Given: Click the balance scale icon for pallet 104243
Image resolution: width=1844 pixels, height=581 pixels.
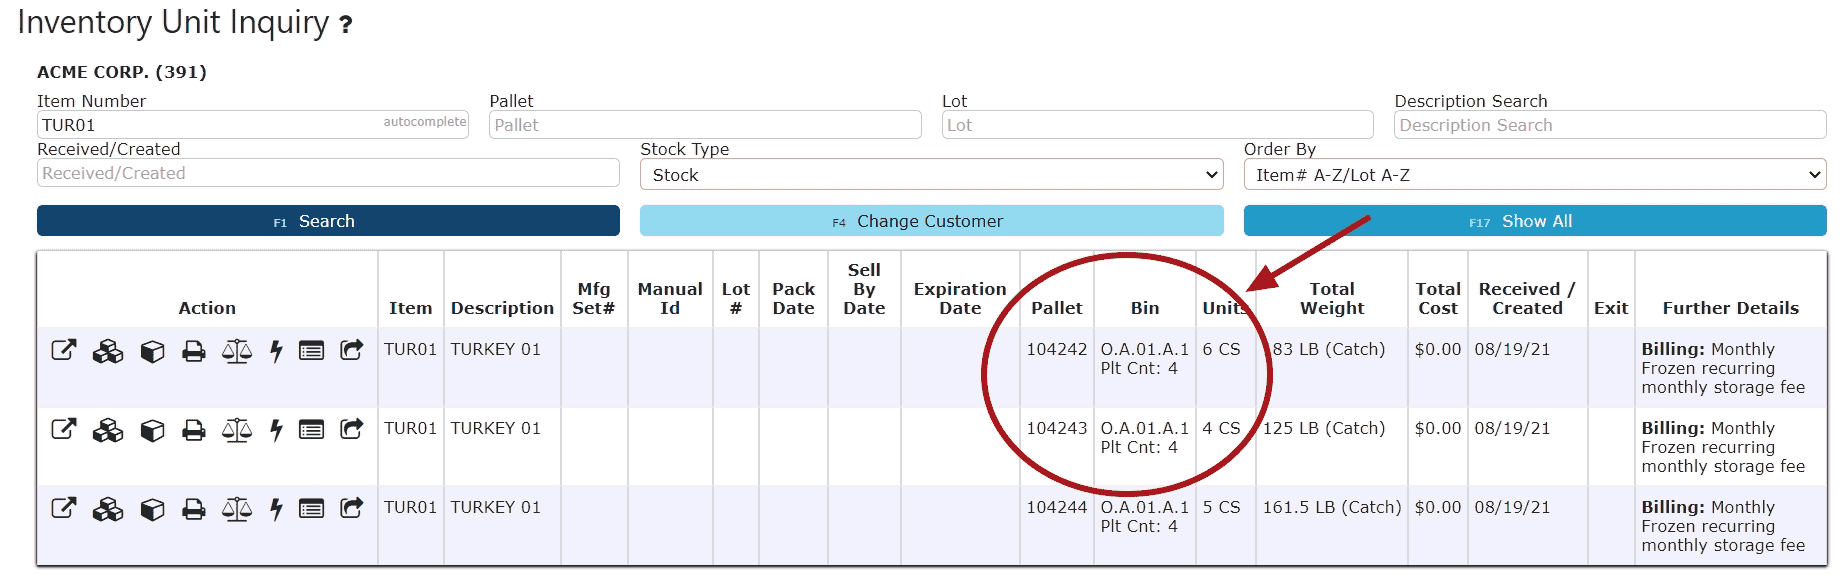Looking at the screenshot, I should pos(237,430).
